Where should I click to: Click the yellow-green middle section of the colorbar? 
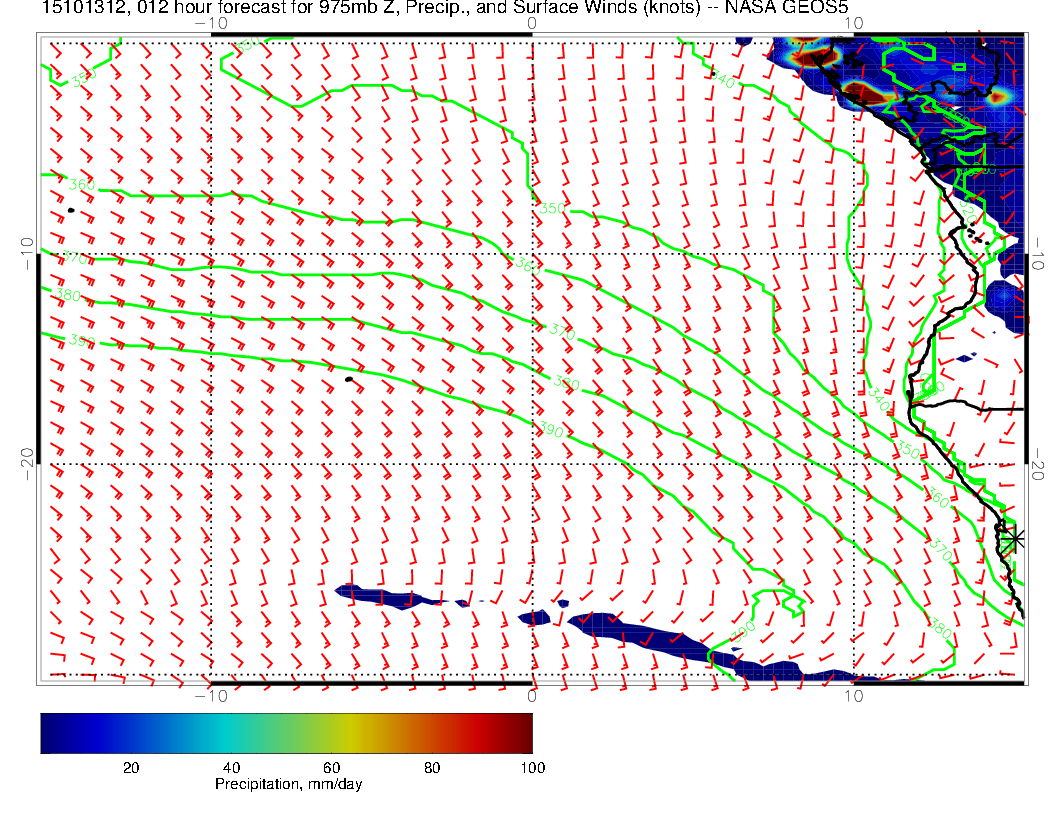pos(330,733)
